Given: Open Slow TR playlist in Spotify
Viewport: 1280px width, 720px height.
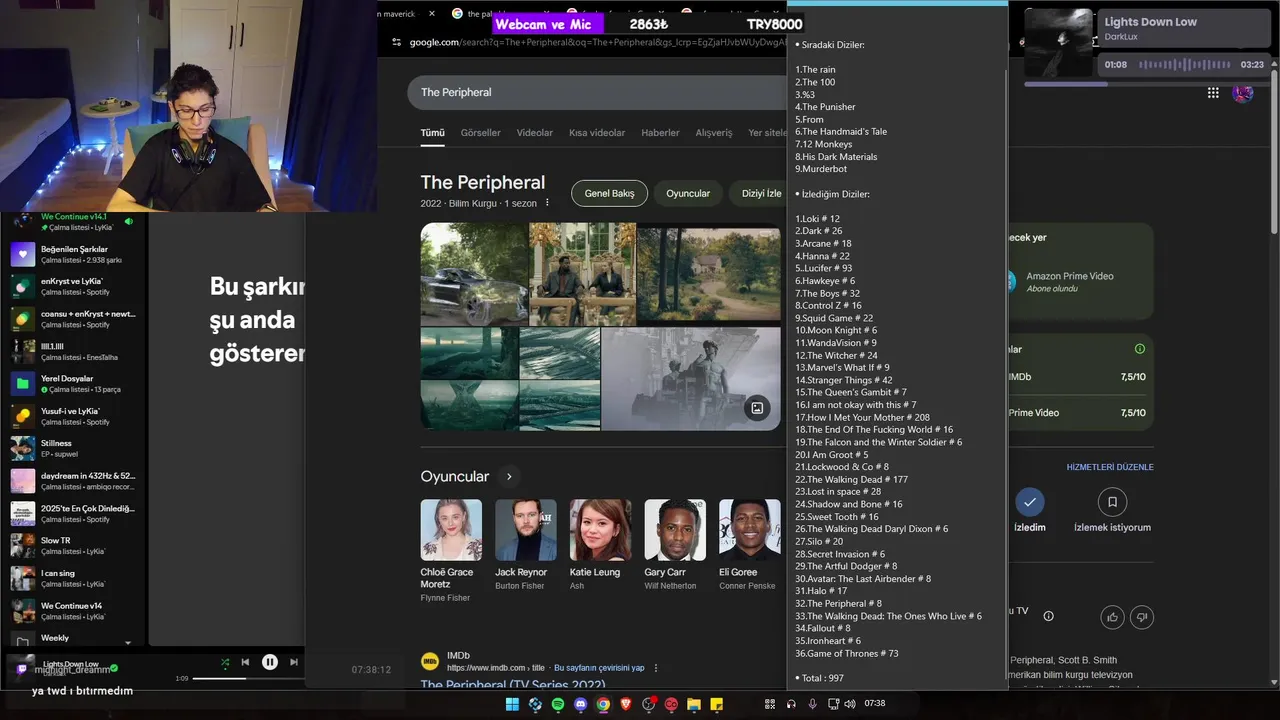Looking at the screenshot, I should (x=76, y=546).
